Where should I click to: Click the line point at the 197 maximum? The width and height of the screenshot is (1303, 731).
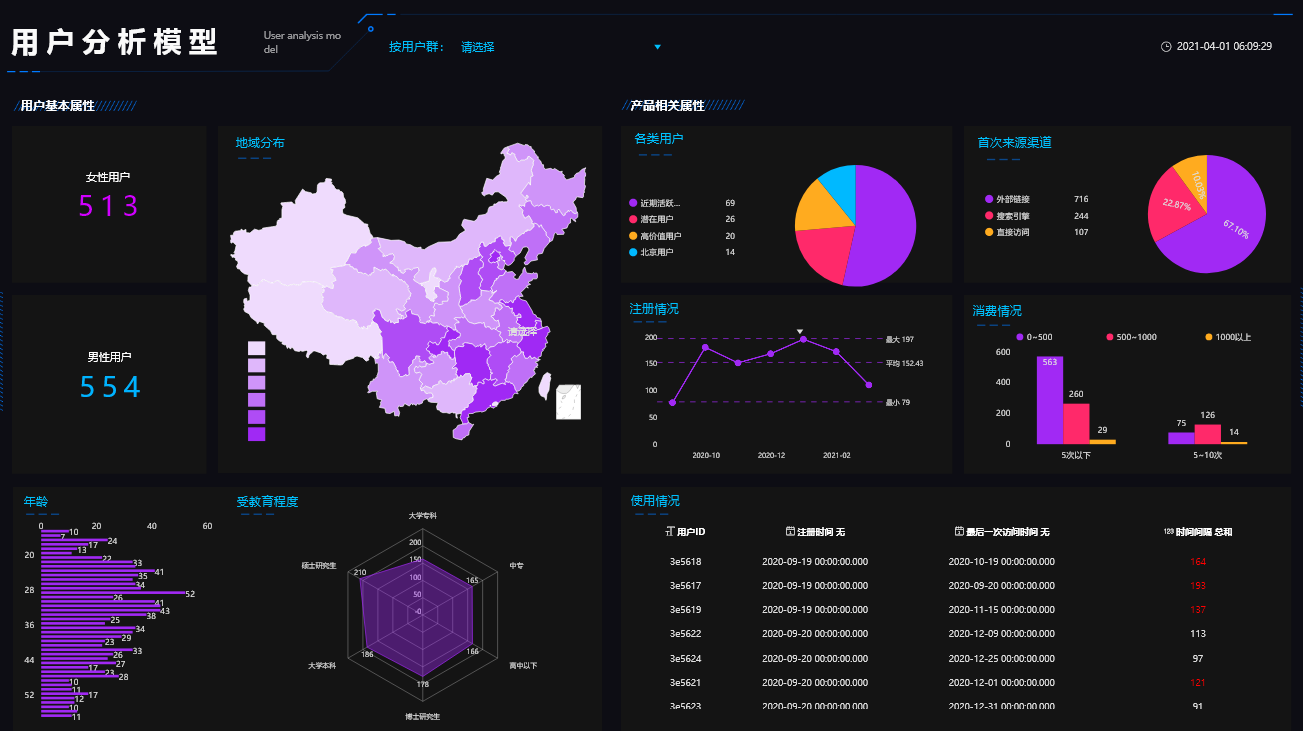click(803, 339)
